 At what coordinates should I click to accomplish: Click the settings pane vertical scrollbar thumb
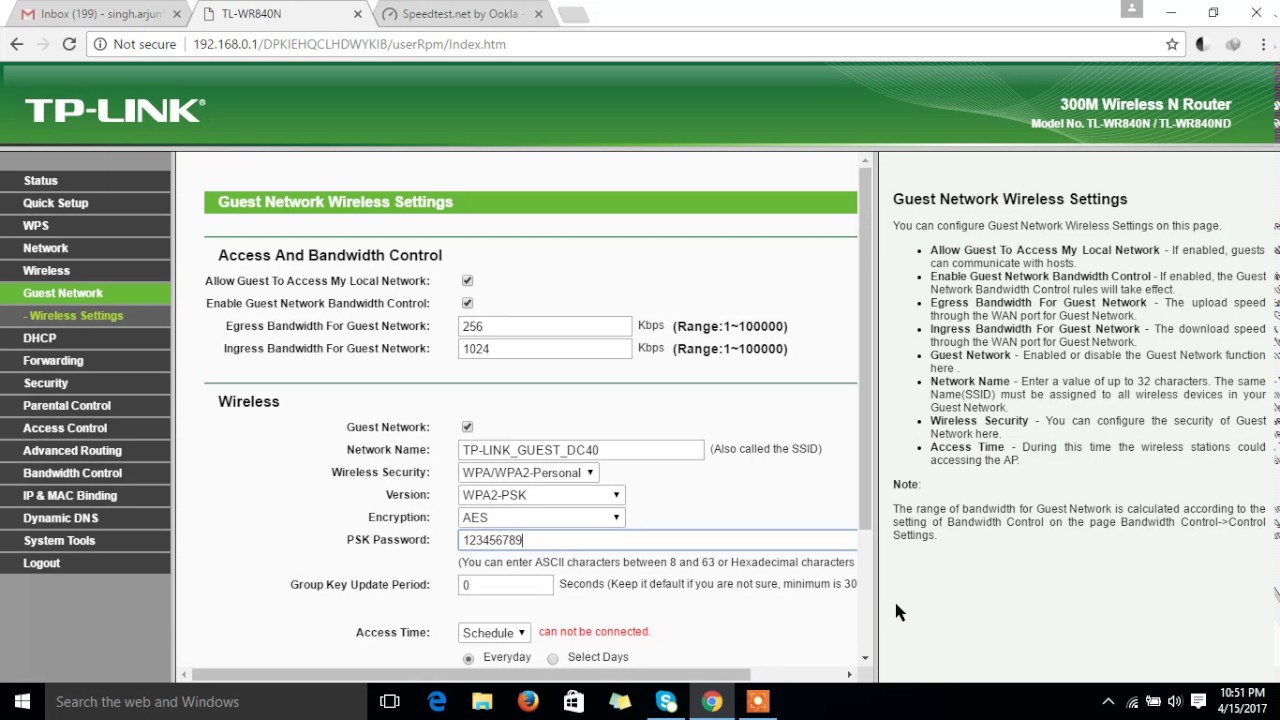point(865,350)
